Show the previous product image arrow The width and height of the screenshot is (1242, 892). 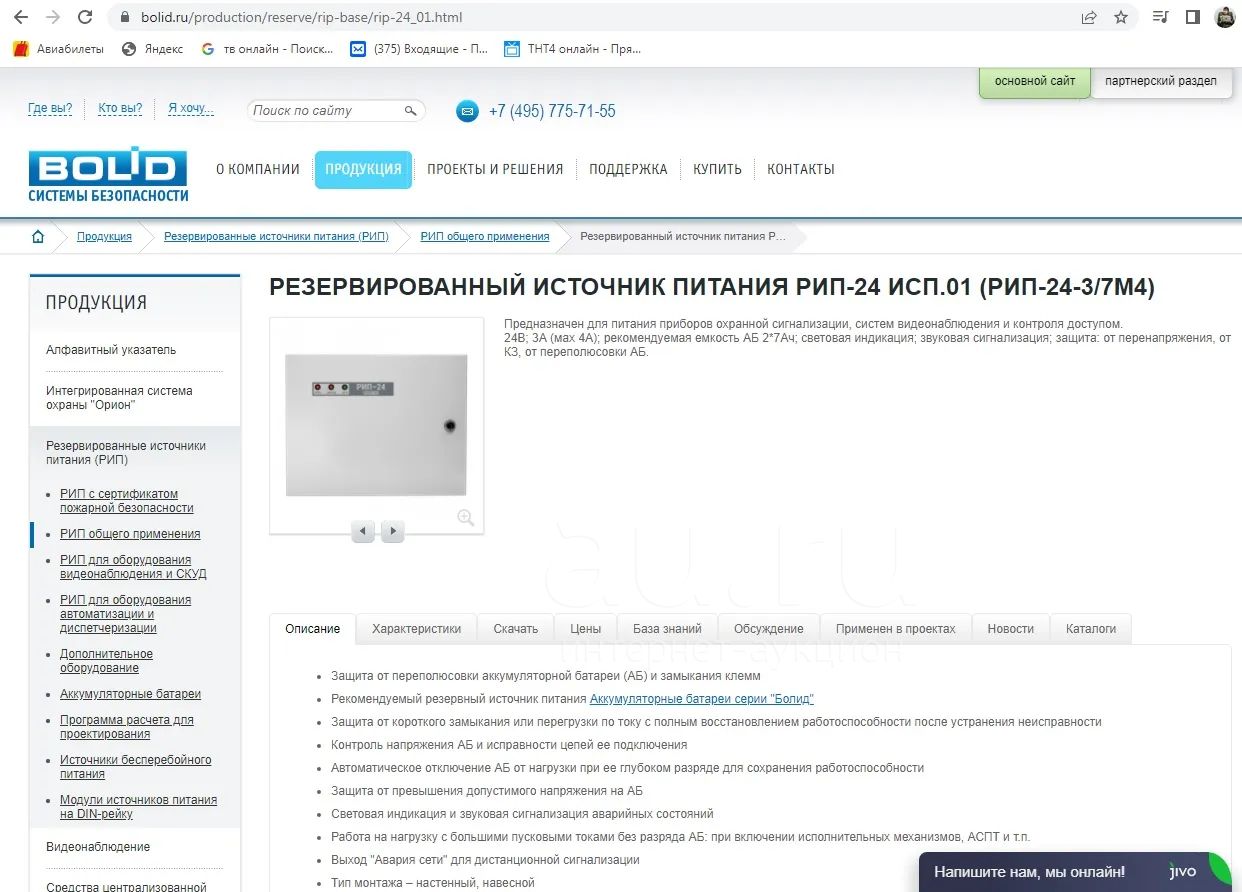click(363, 531)
